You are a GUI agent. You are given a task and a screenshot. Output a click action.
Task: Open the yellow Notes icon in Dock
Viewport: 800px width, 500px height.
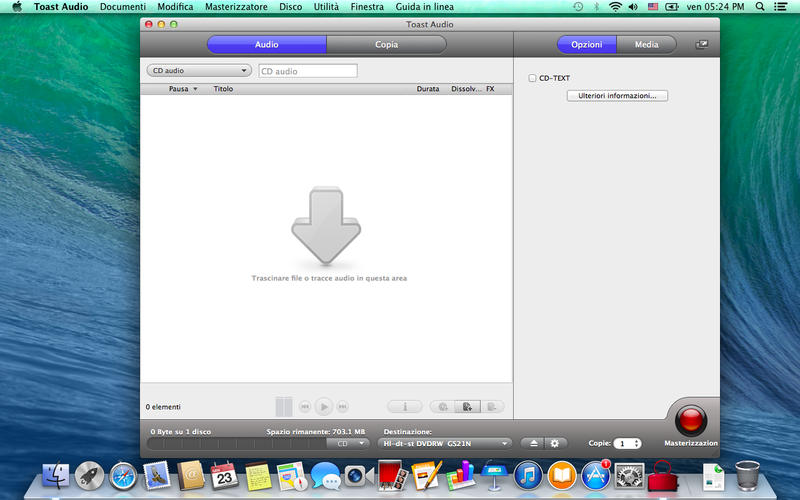pyautogui.click(x=258, y=476)
